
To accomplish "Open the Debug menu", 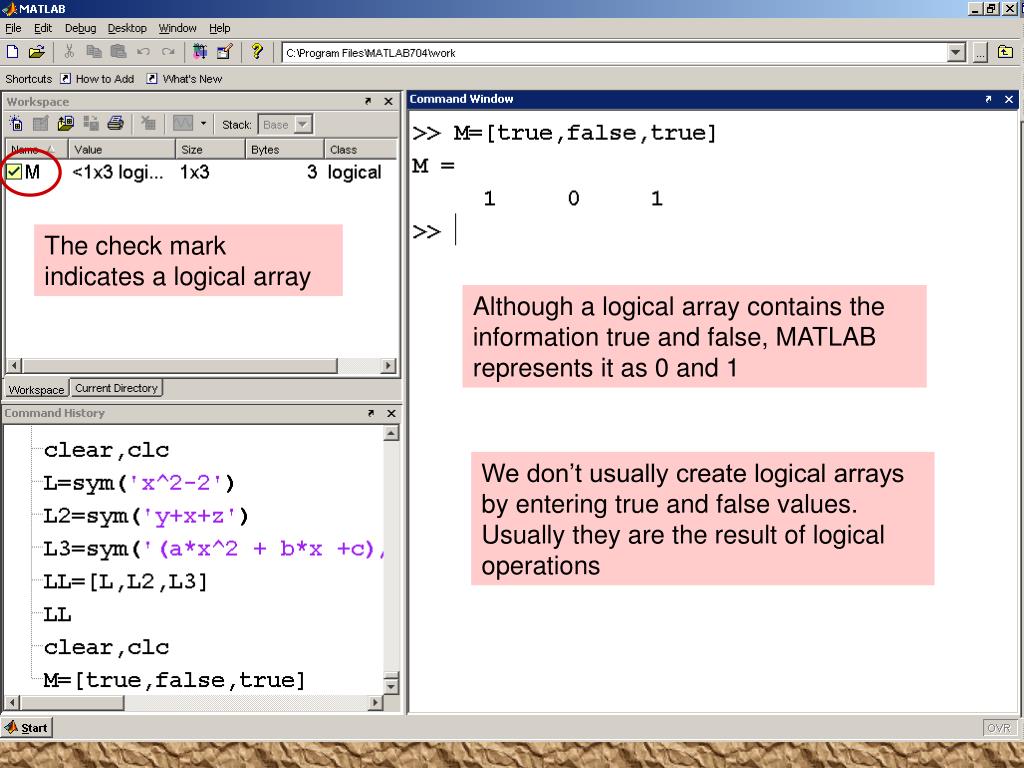I will 80,28.
